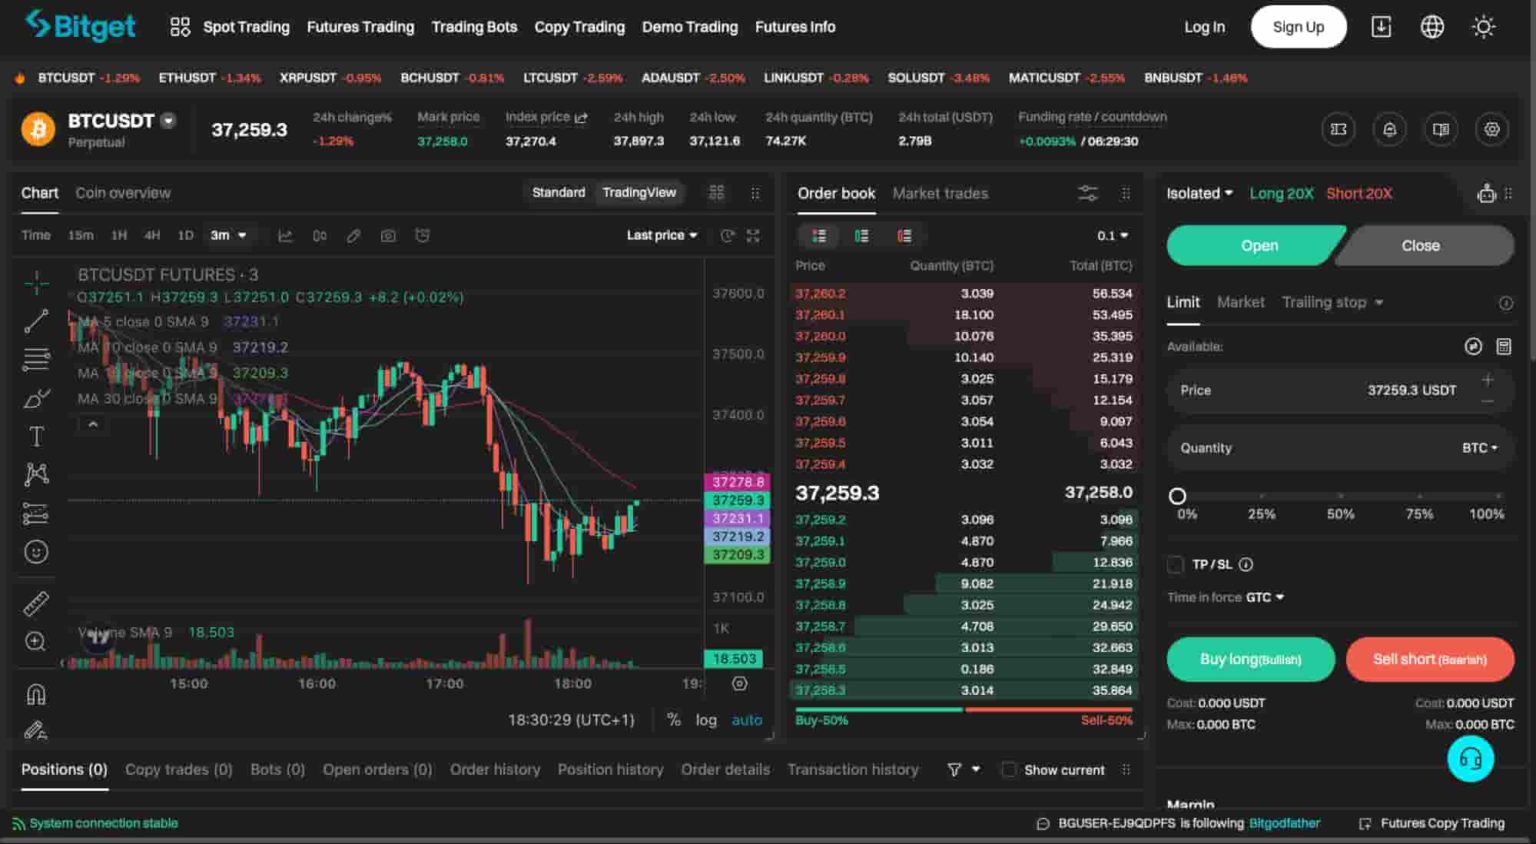Enable the TP/SL checkbox
Viewport: 1536px width, 844px height.
1176,564
